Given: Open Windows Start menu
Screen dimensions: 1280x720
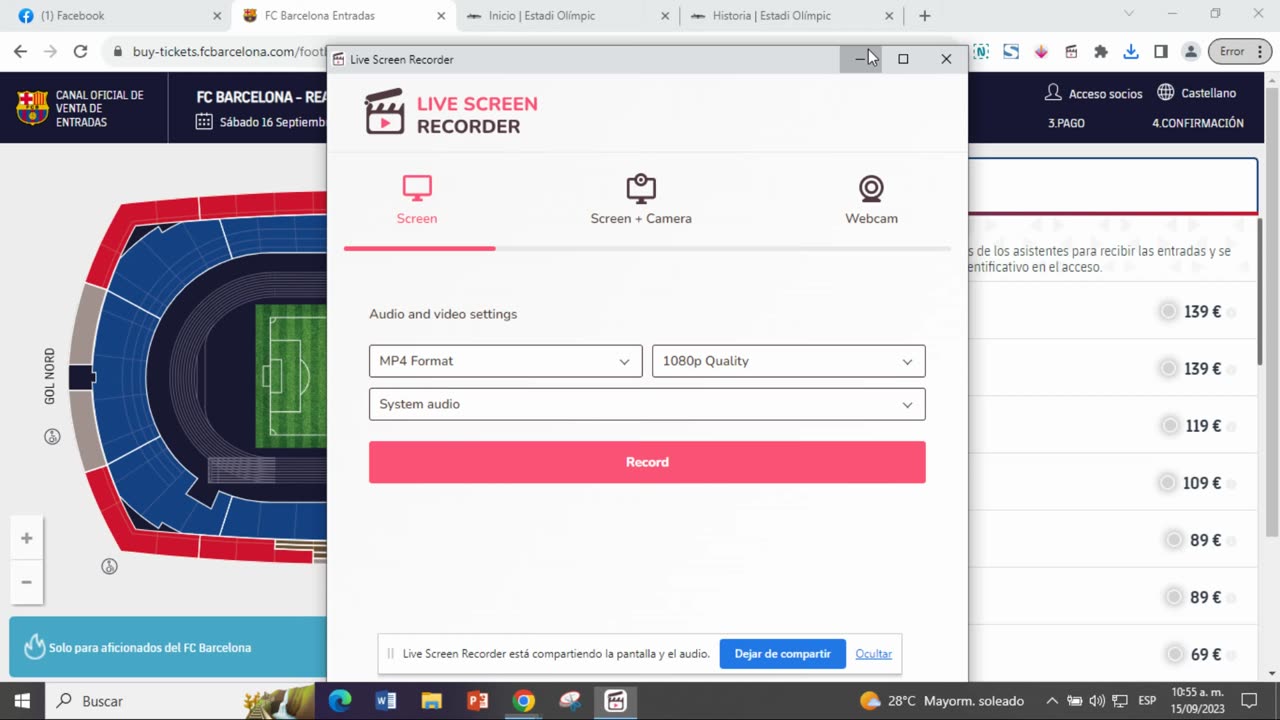Looking at the screenshot, I should click(22, 701).
